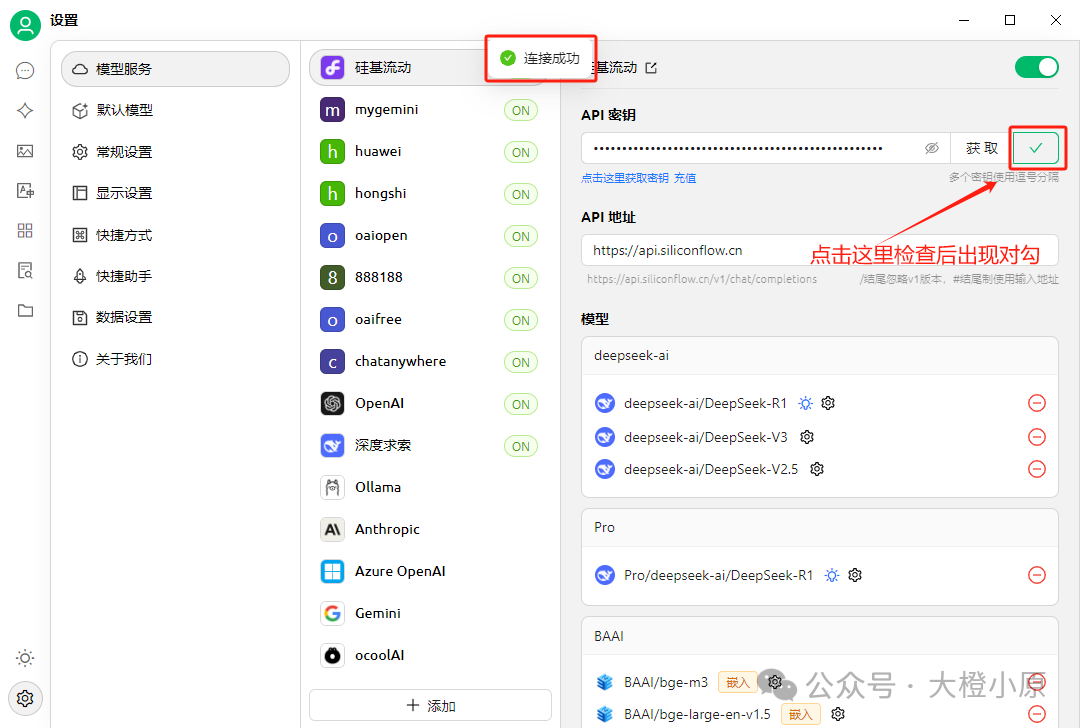Open 数据设置 settings section
The image size is (1080, 728).
coord(176,318)
